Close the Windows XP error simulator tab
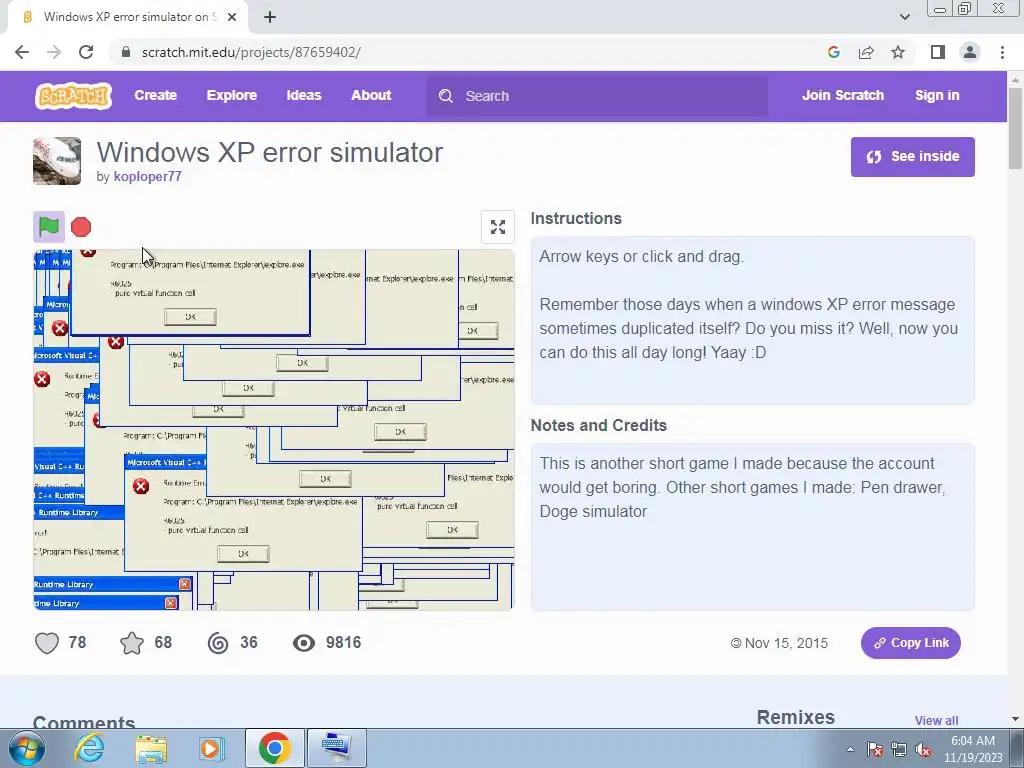The height and width of the screenshot is (768, 1024). (232, 18)
